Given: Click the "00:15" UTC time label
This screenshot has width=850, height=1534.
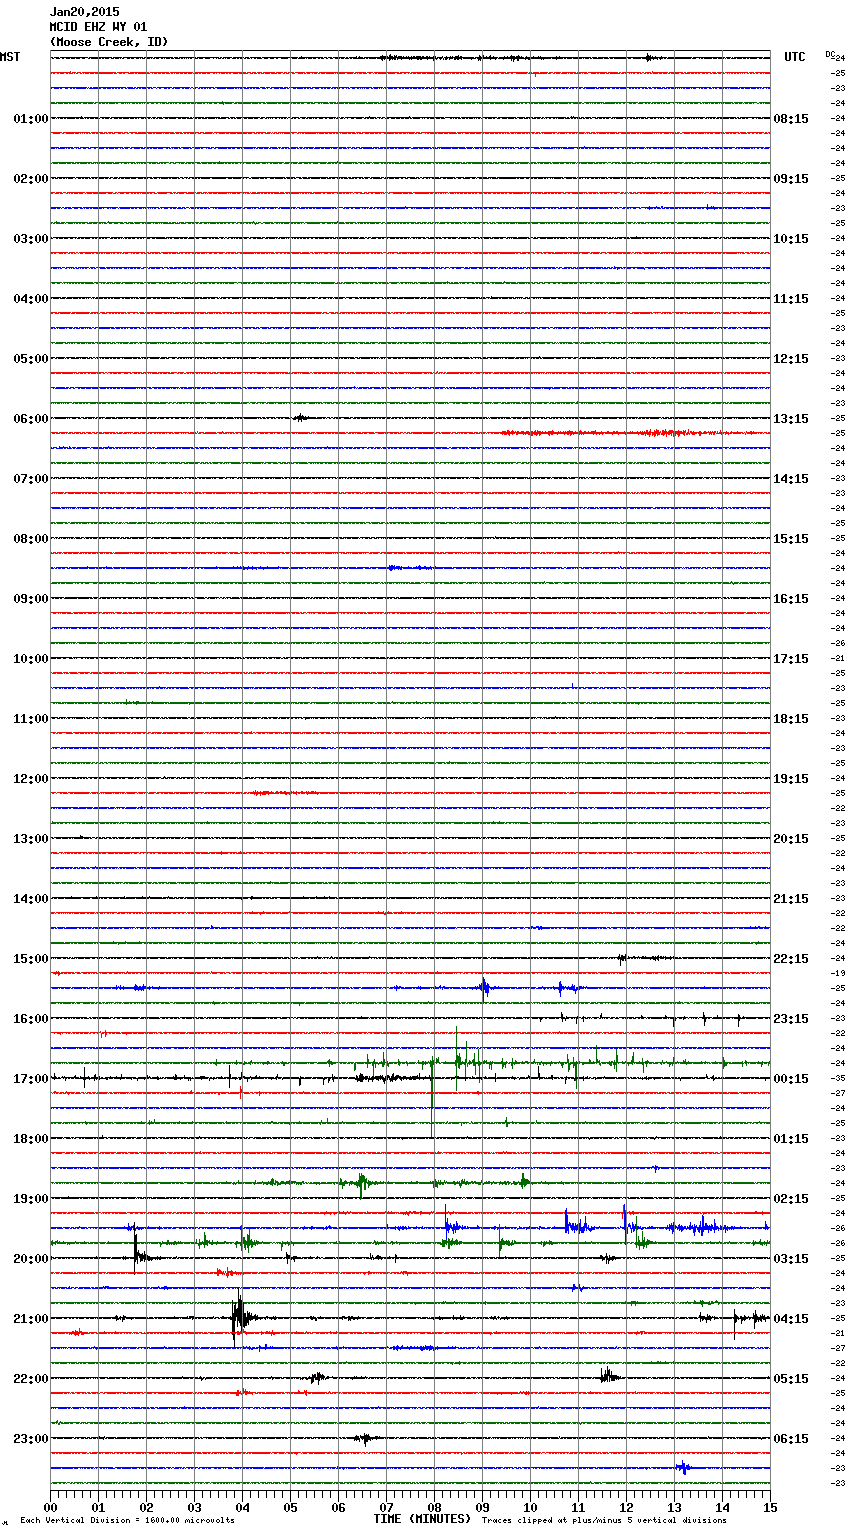Looking at the screenshot, I should point(791,1078).
